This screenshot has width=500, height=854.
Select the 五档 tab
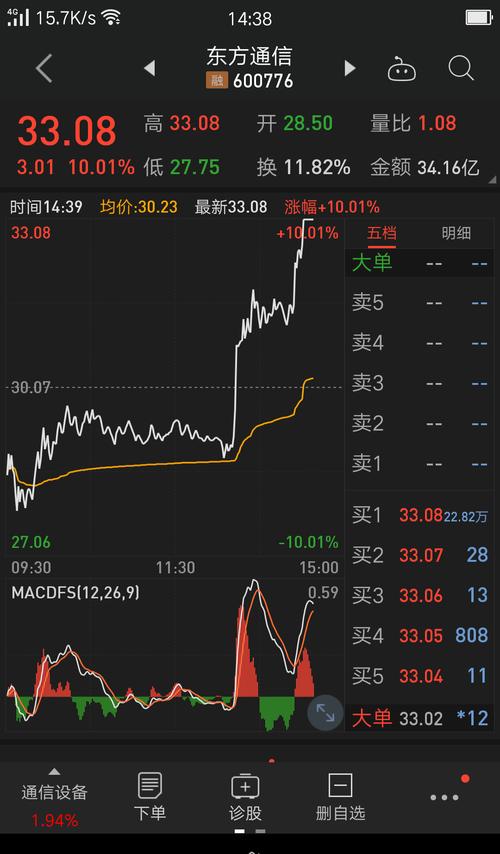point(381,234)
